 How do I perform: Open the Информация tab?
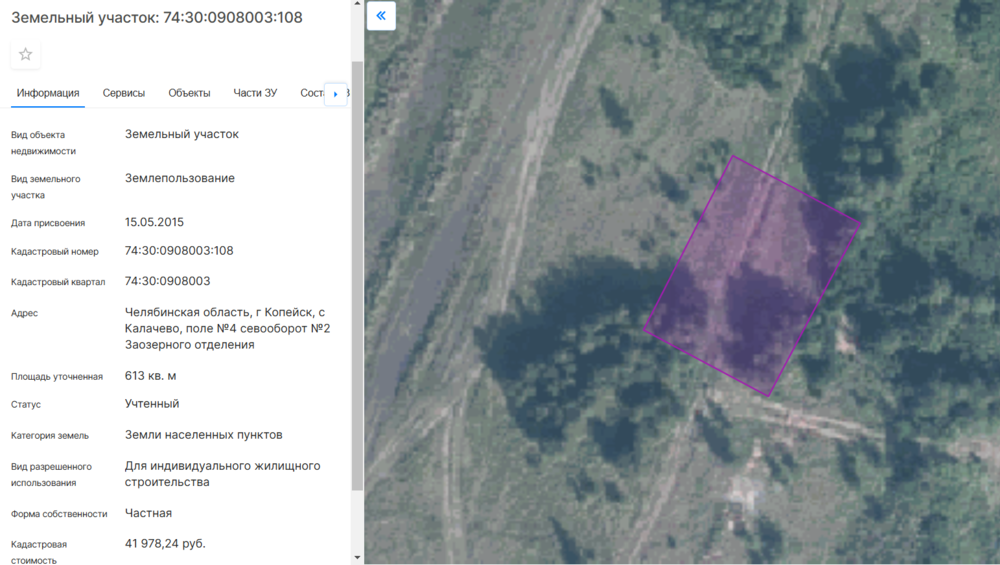click(x=48, y=93)
